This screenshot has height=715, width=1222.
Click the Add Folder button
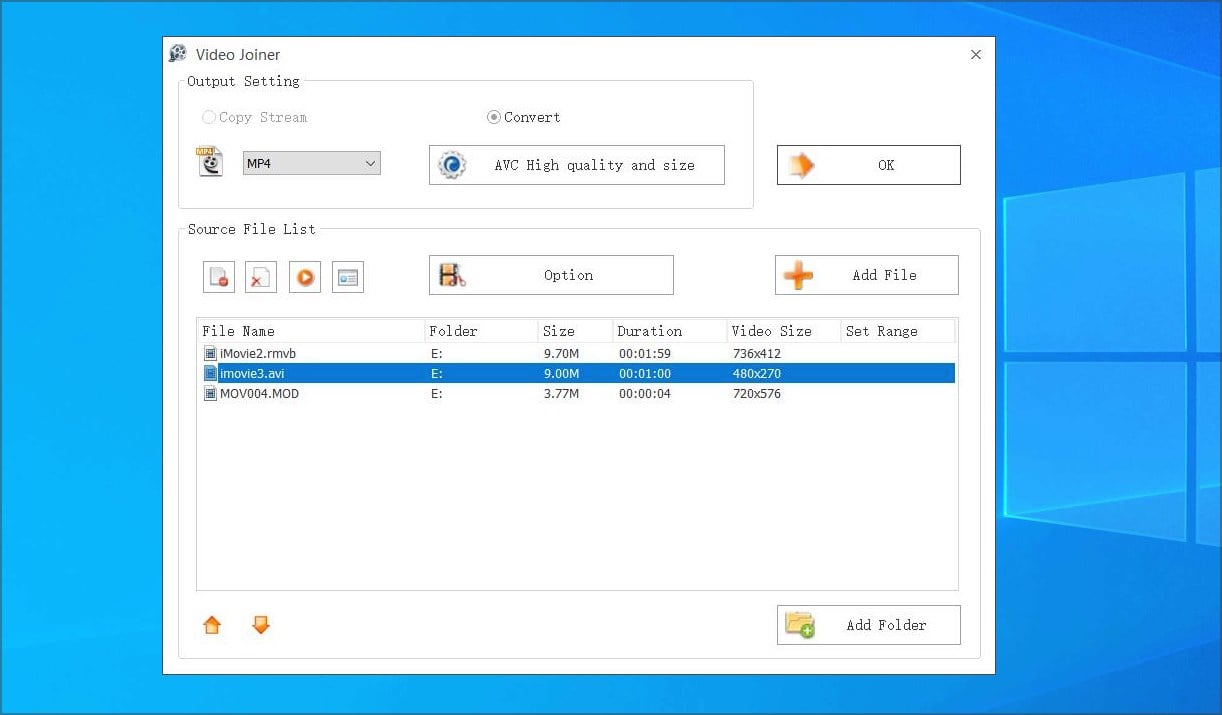click(869, 625)
